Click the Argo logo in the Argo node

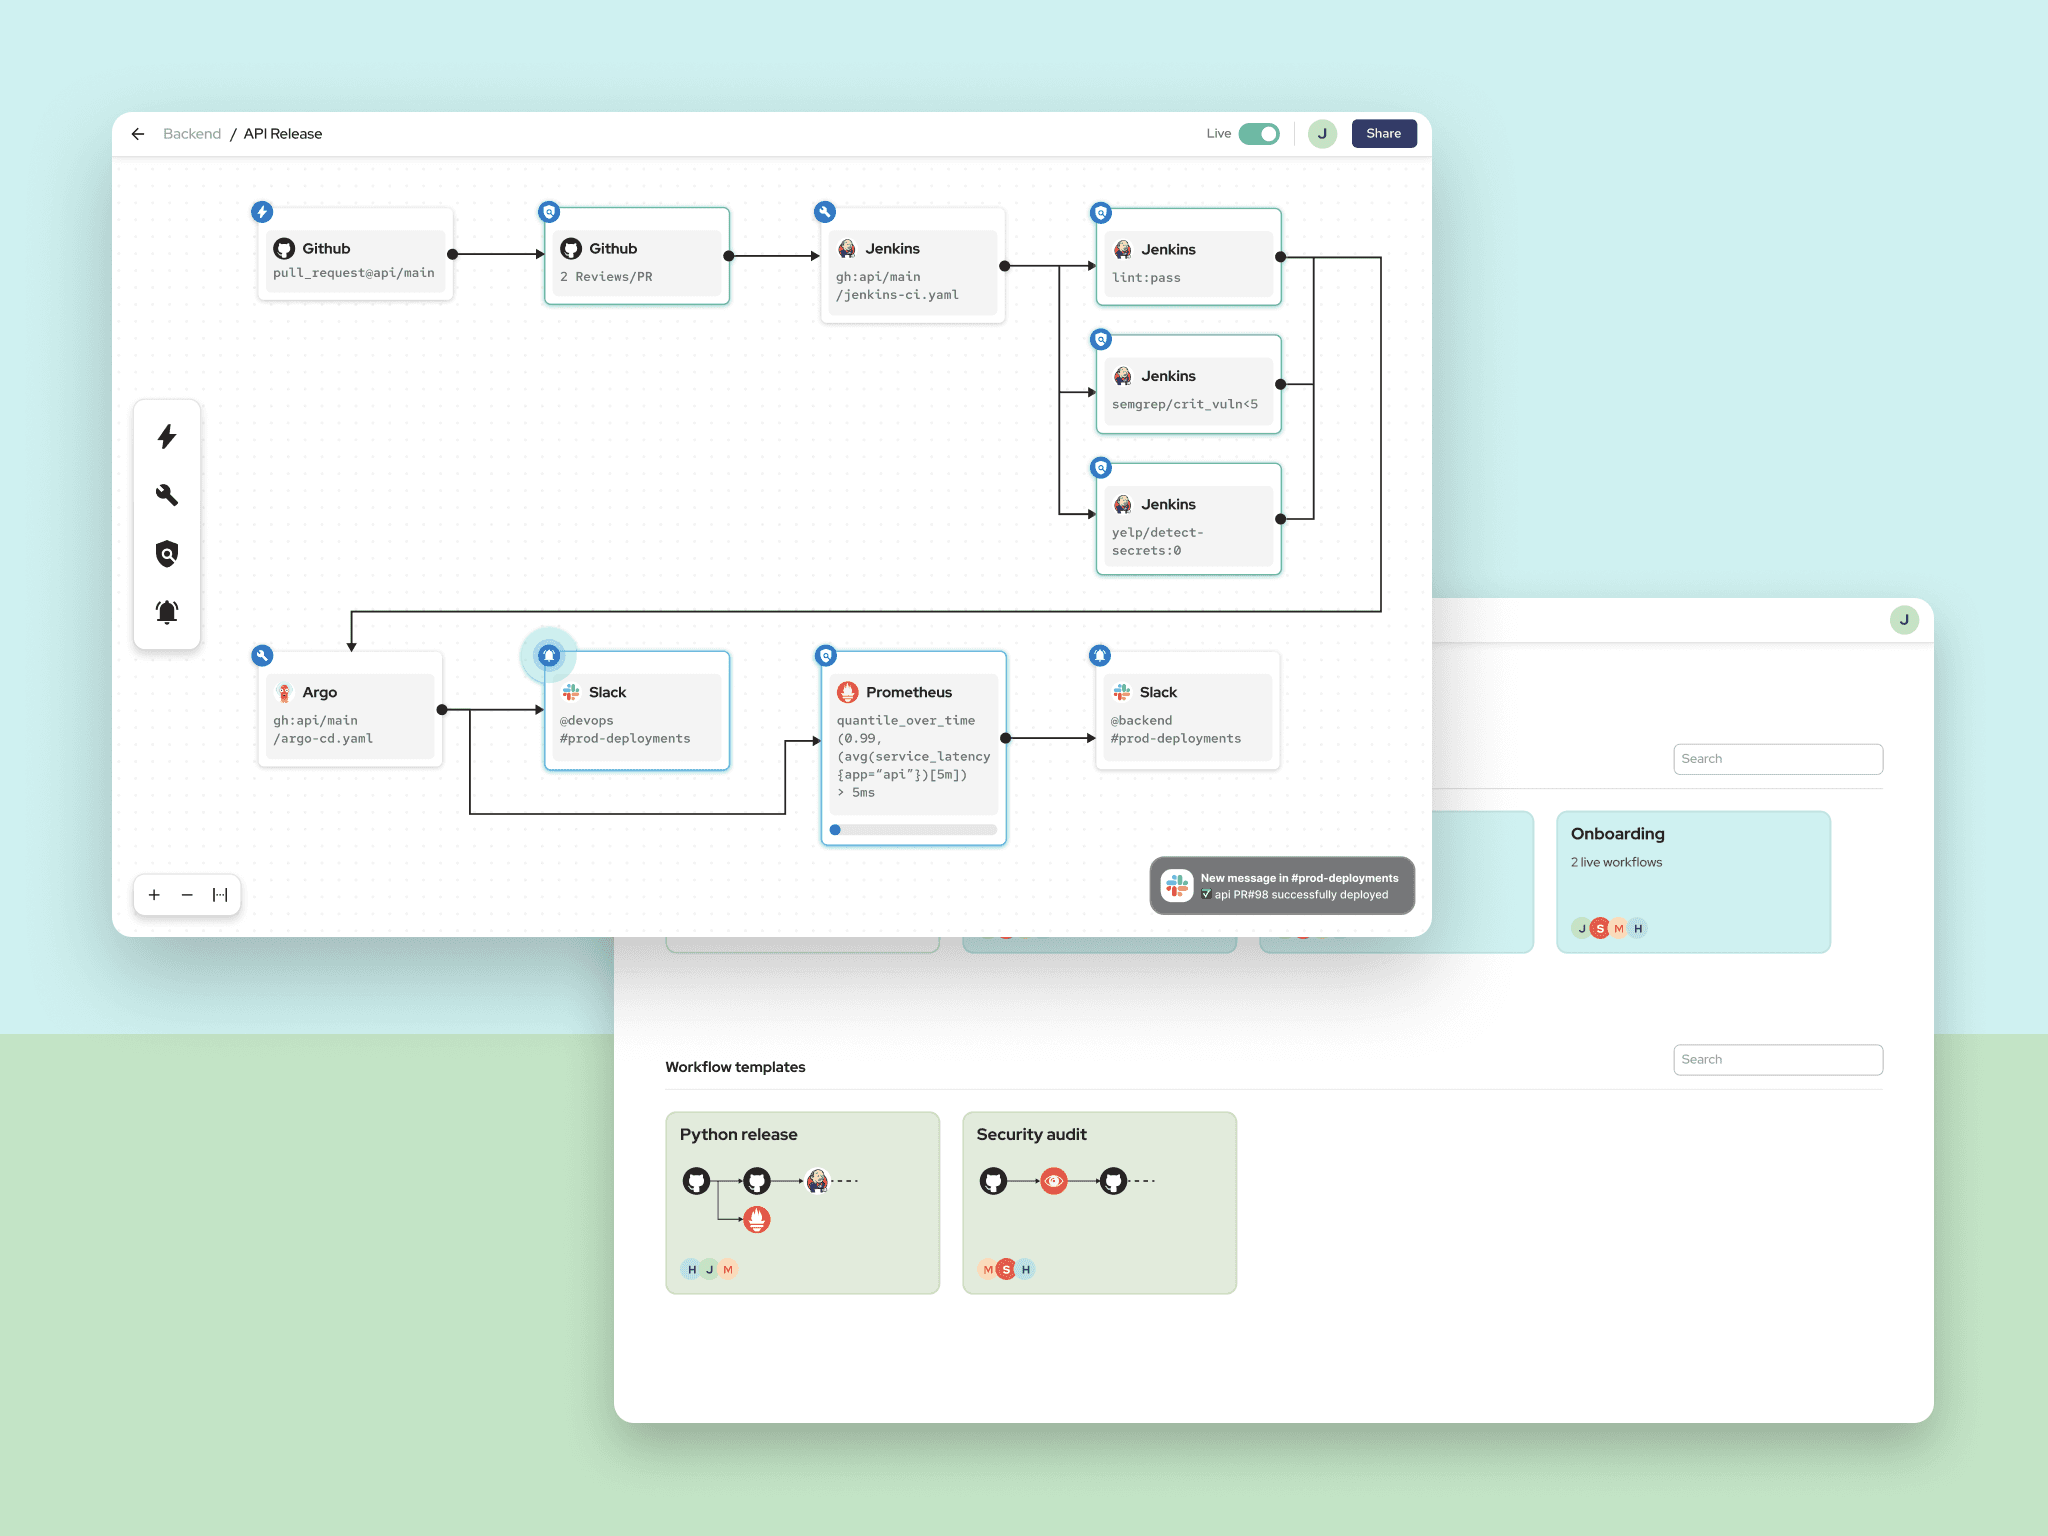(284, 693)
